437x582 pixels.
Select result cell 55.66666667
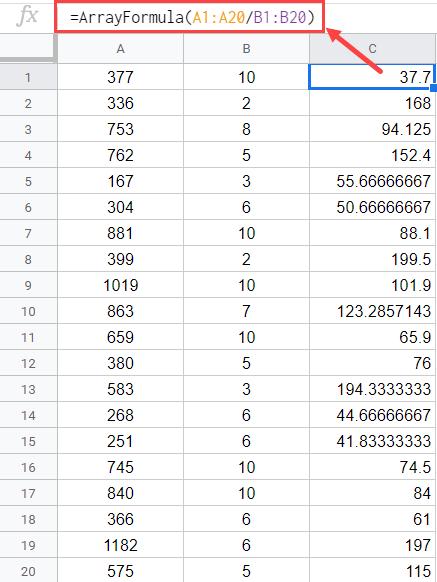tap(372, 181)
